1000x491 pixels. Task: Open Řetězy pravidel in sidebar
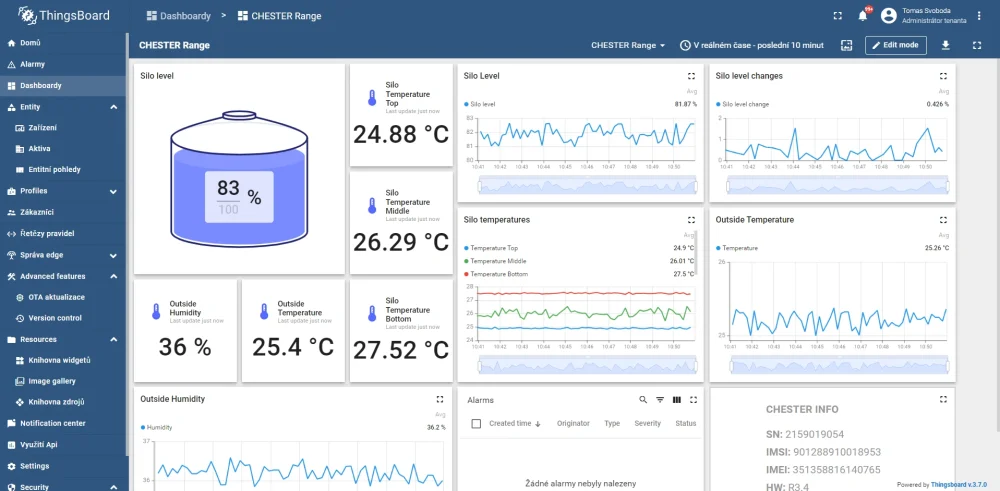[x=64, y=233]
